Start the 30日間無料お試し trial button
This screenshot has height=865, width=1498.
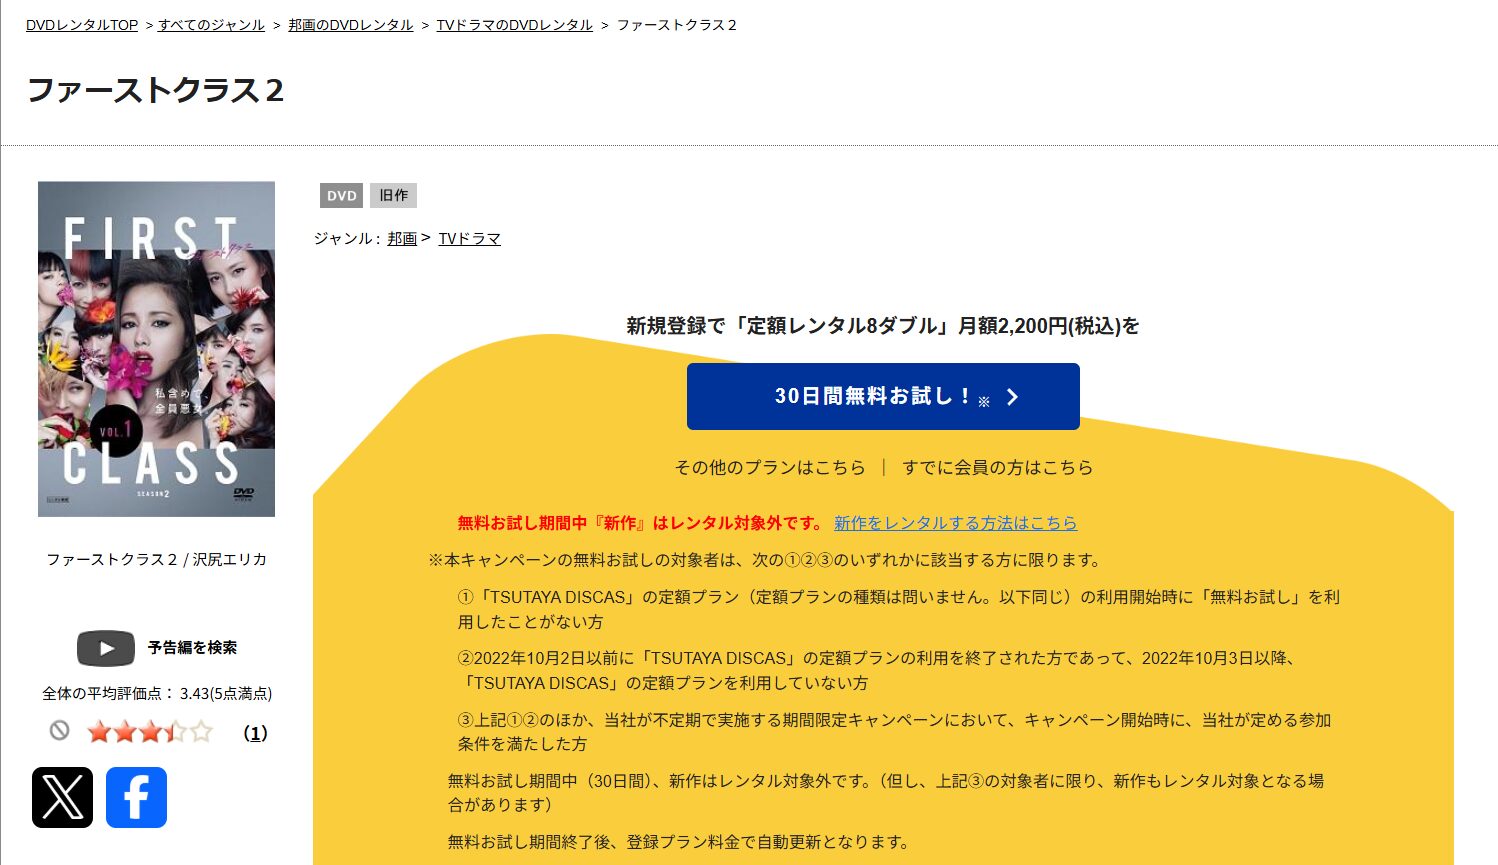tap(883, 397)
